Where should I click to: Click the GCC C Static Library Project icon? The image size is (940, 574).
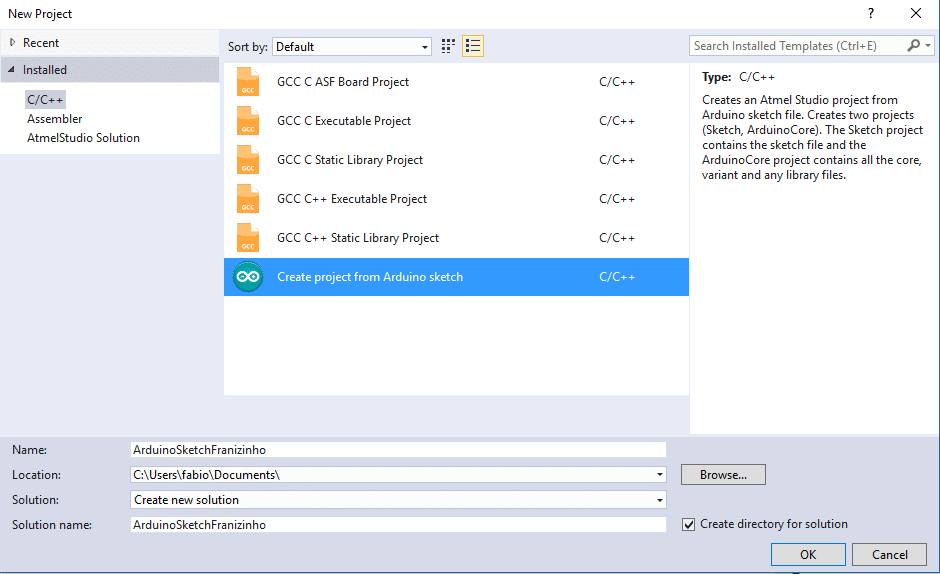coord(248,160)
